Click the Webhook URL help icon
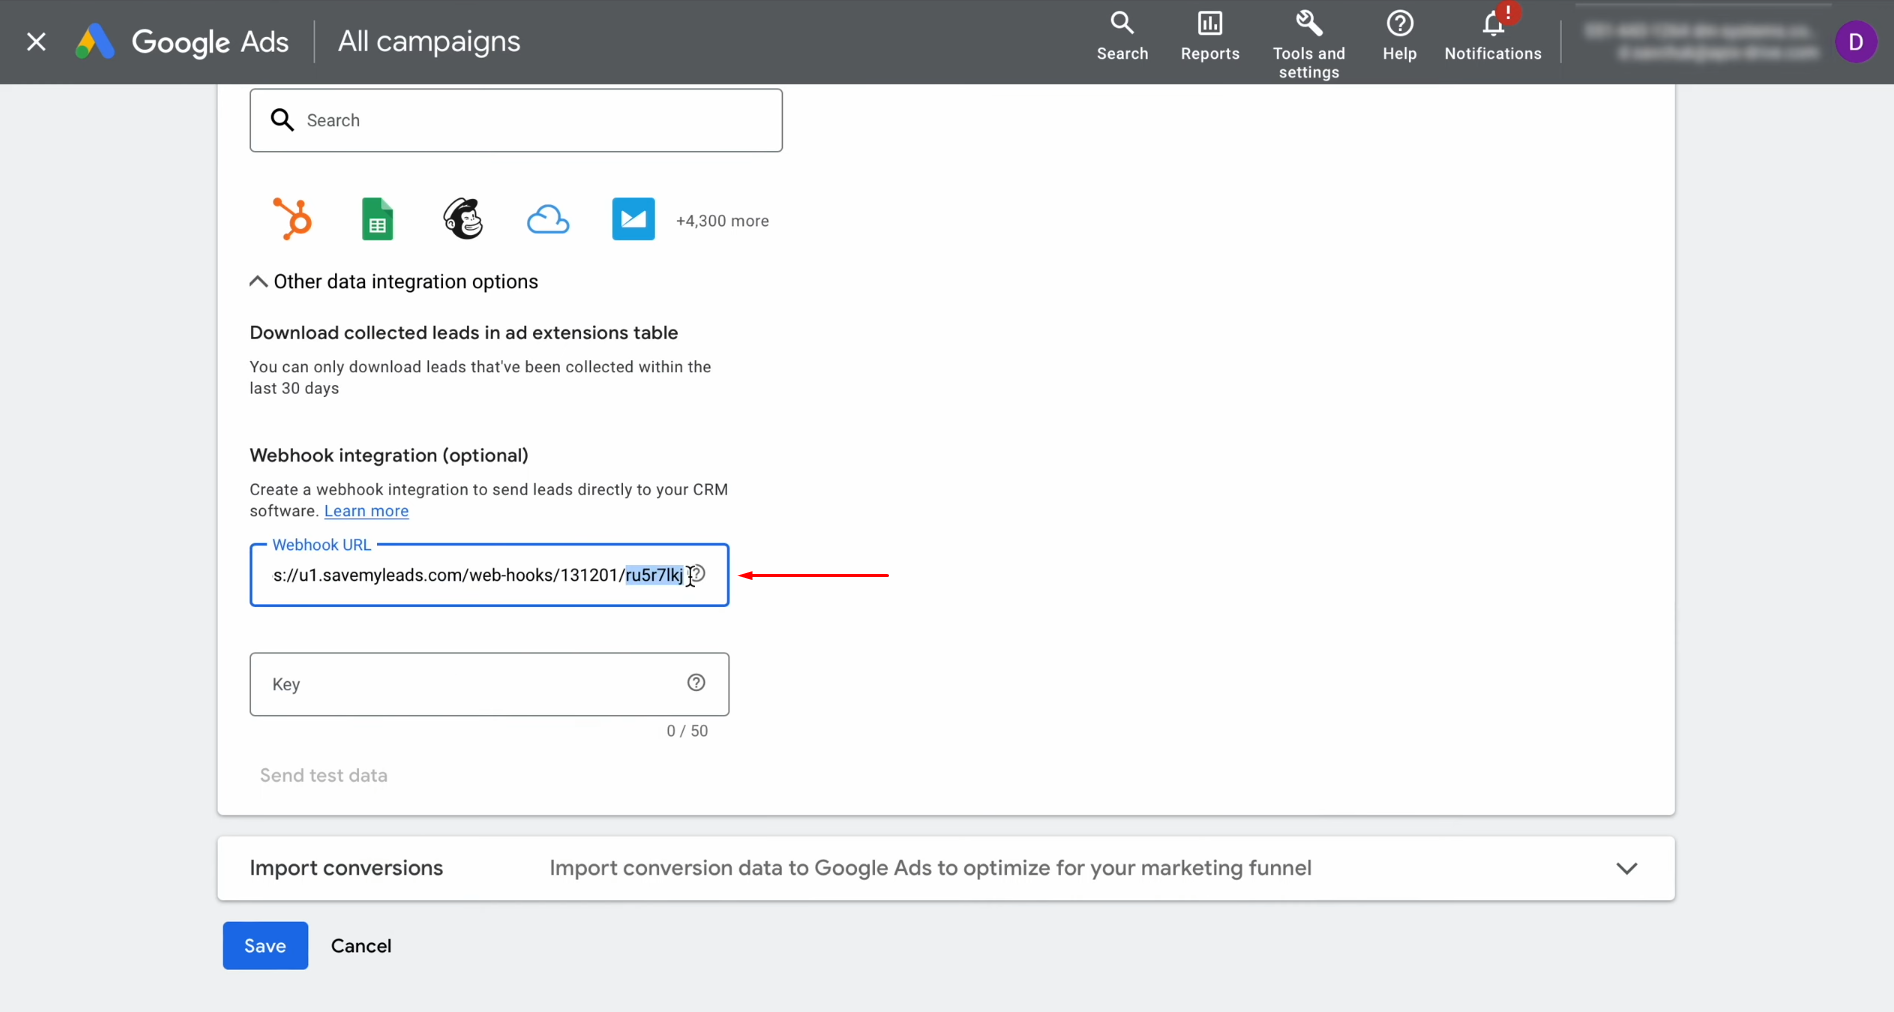 [x=699, y=574]
